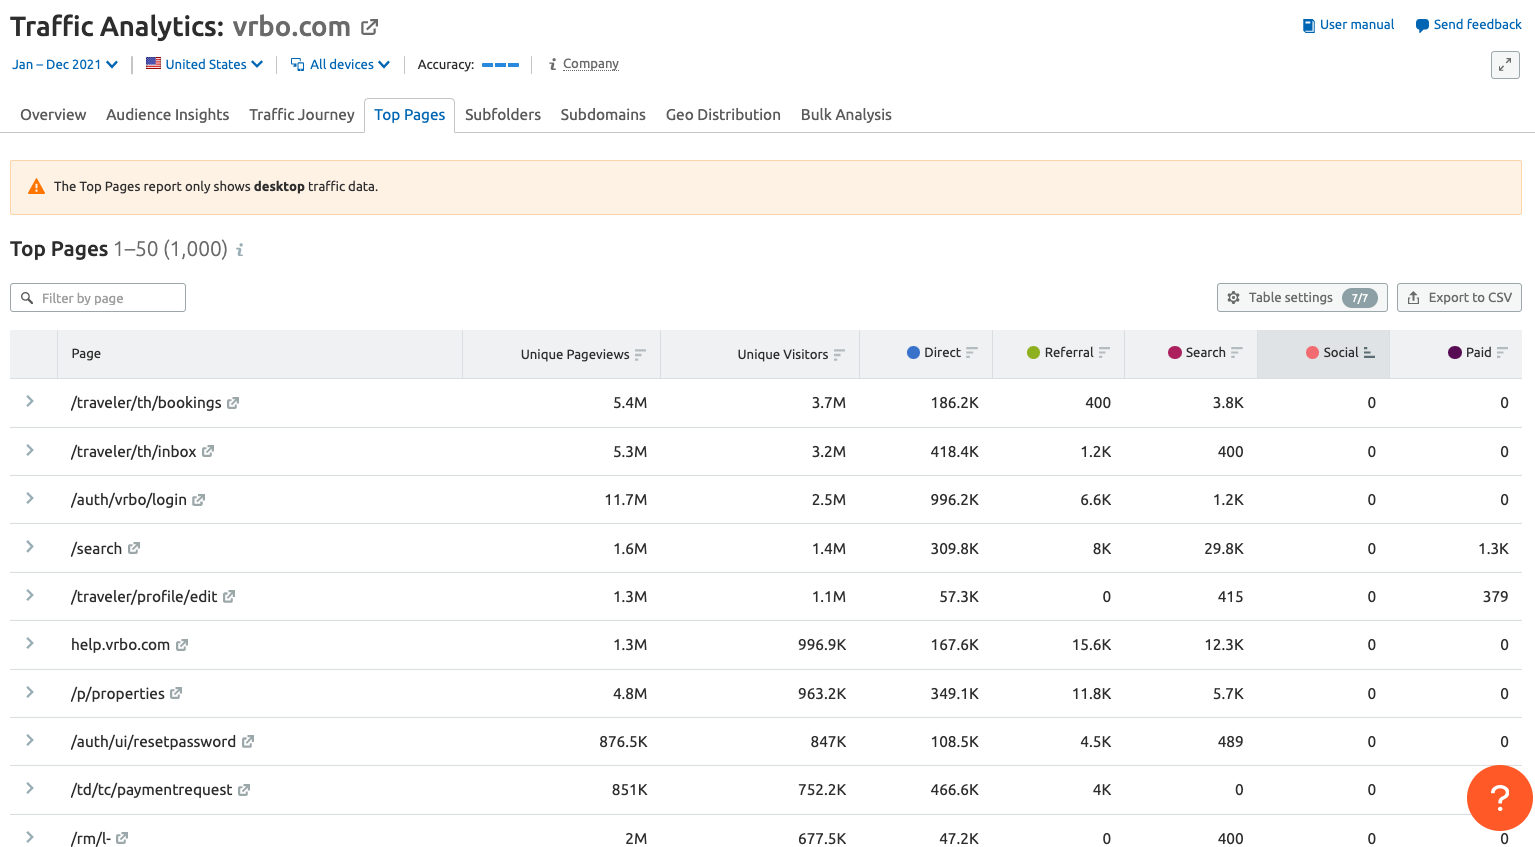Open the User manual link
Image resolution: width=1535 pixels, height=847 pixels.
click(x=1348, y=25)
